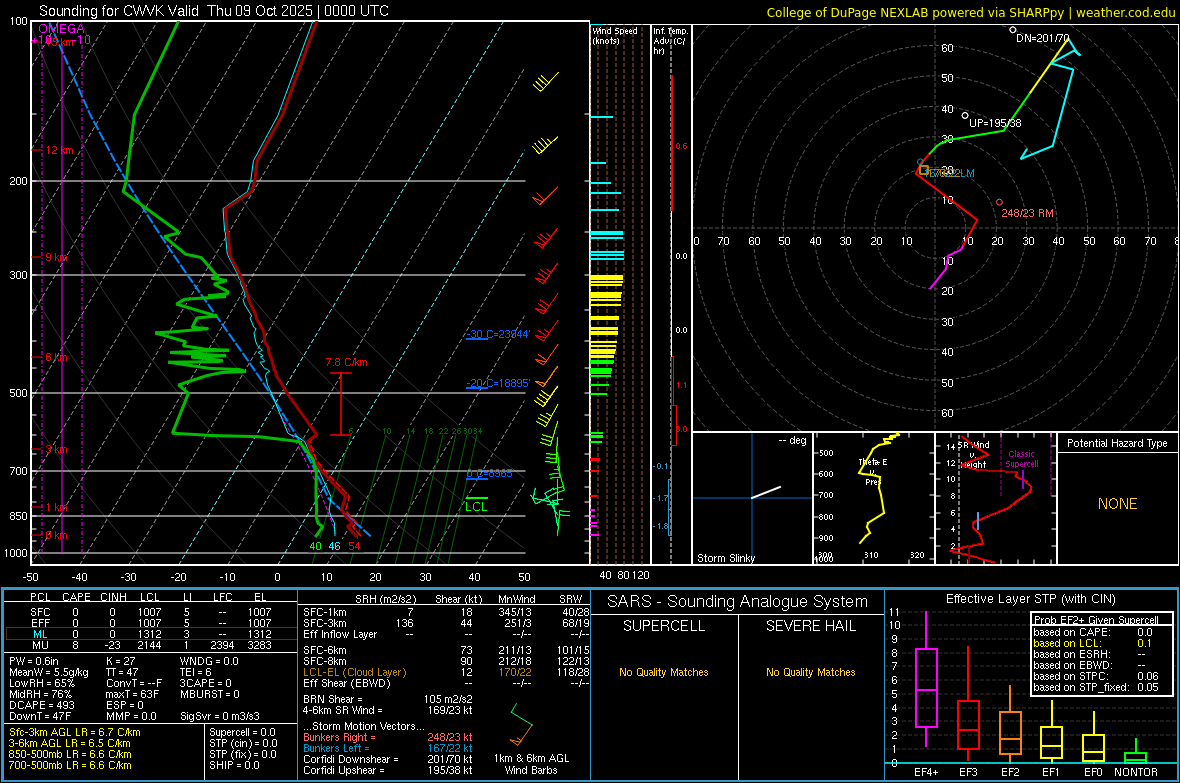The width and height of the screenshot is (1180, 783).
Task: Click the 'Classic Supercell' label
Action: pos(1021,459)
